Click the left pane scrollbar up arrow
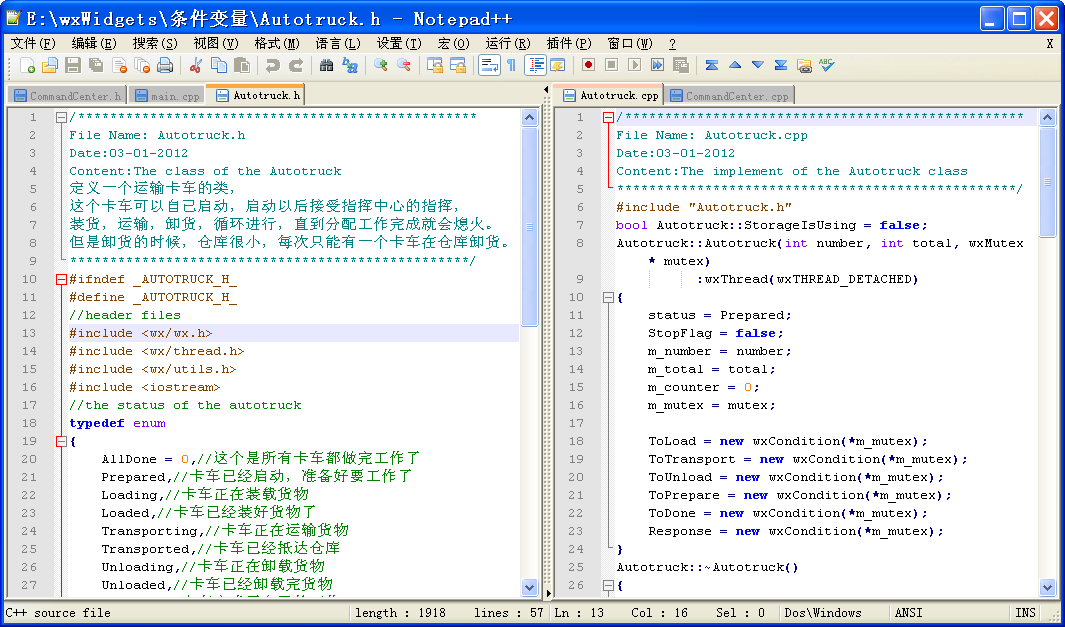This screenshot has width=1065, height=627. click(530, 118)
